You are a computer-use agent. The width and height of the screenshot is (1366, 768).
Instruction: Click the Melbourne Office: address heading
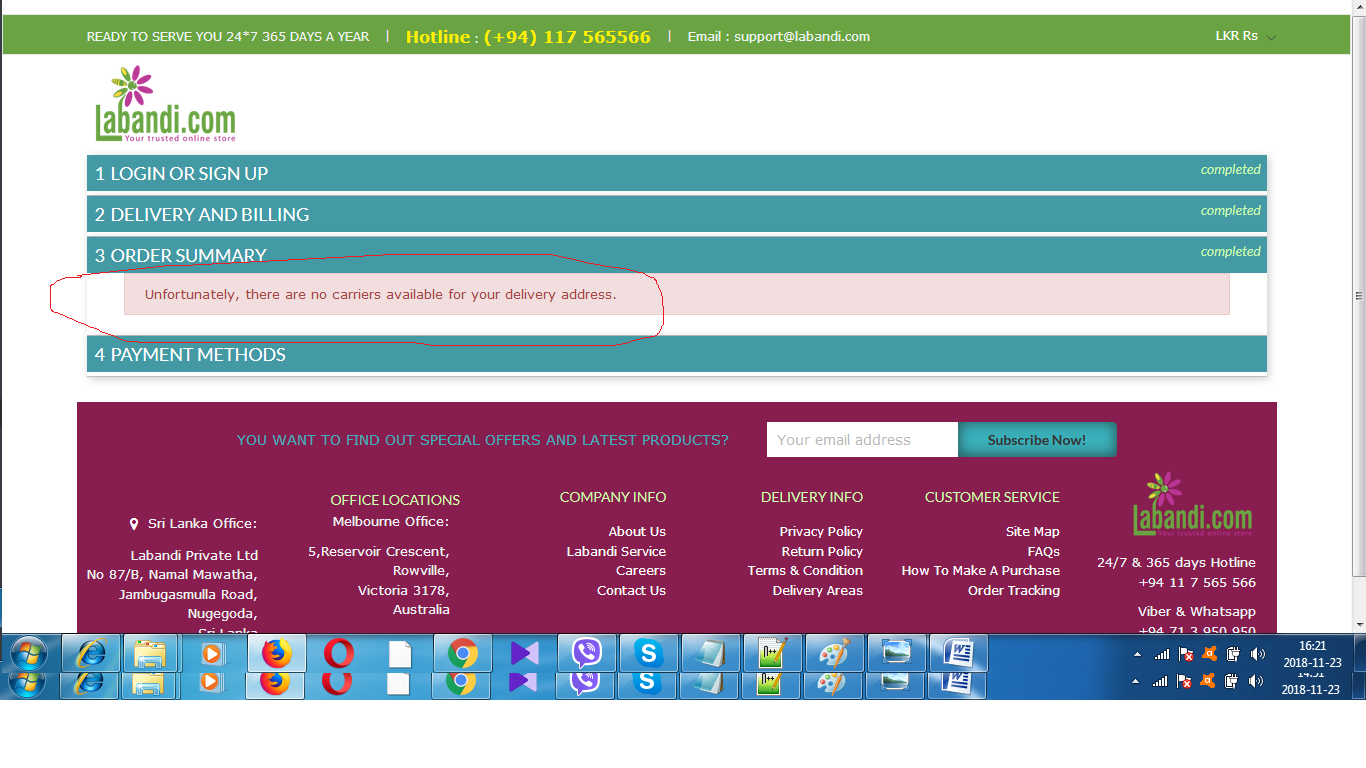click(x=391, y=522)
